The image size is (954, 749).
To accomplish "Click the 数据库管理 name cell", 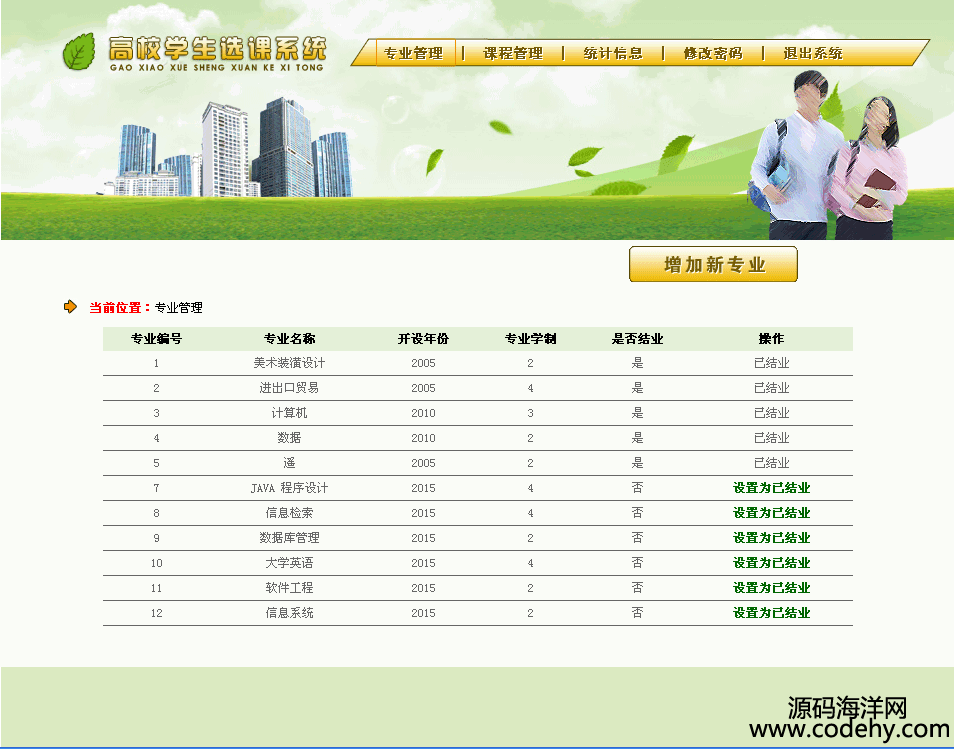I will [x=289, y=538].
